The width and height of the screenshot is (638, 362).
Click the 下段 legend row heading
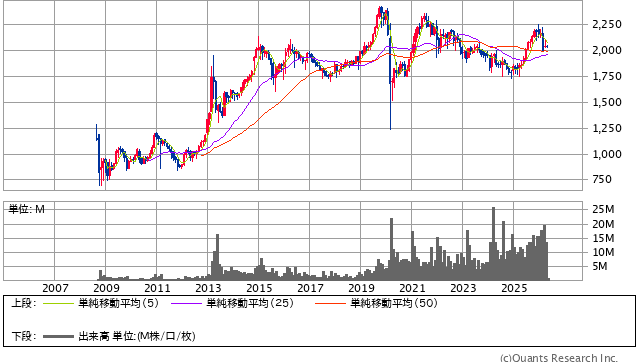tap(23, 336)
